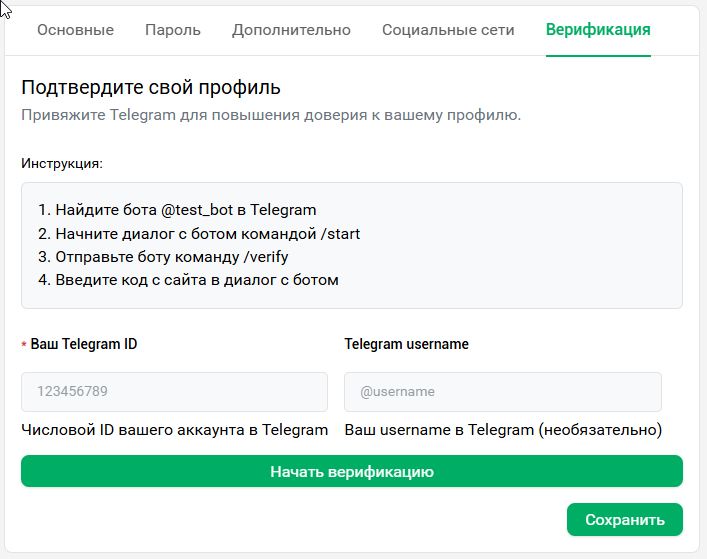
Task: Click instruction step about entering site code
Action: coord(188,280)
